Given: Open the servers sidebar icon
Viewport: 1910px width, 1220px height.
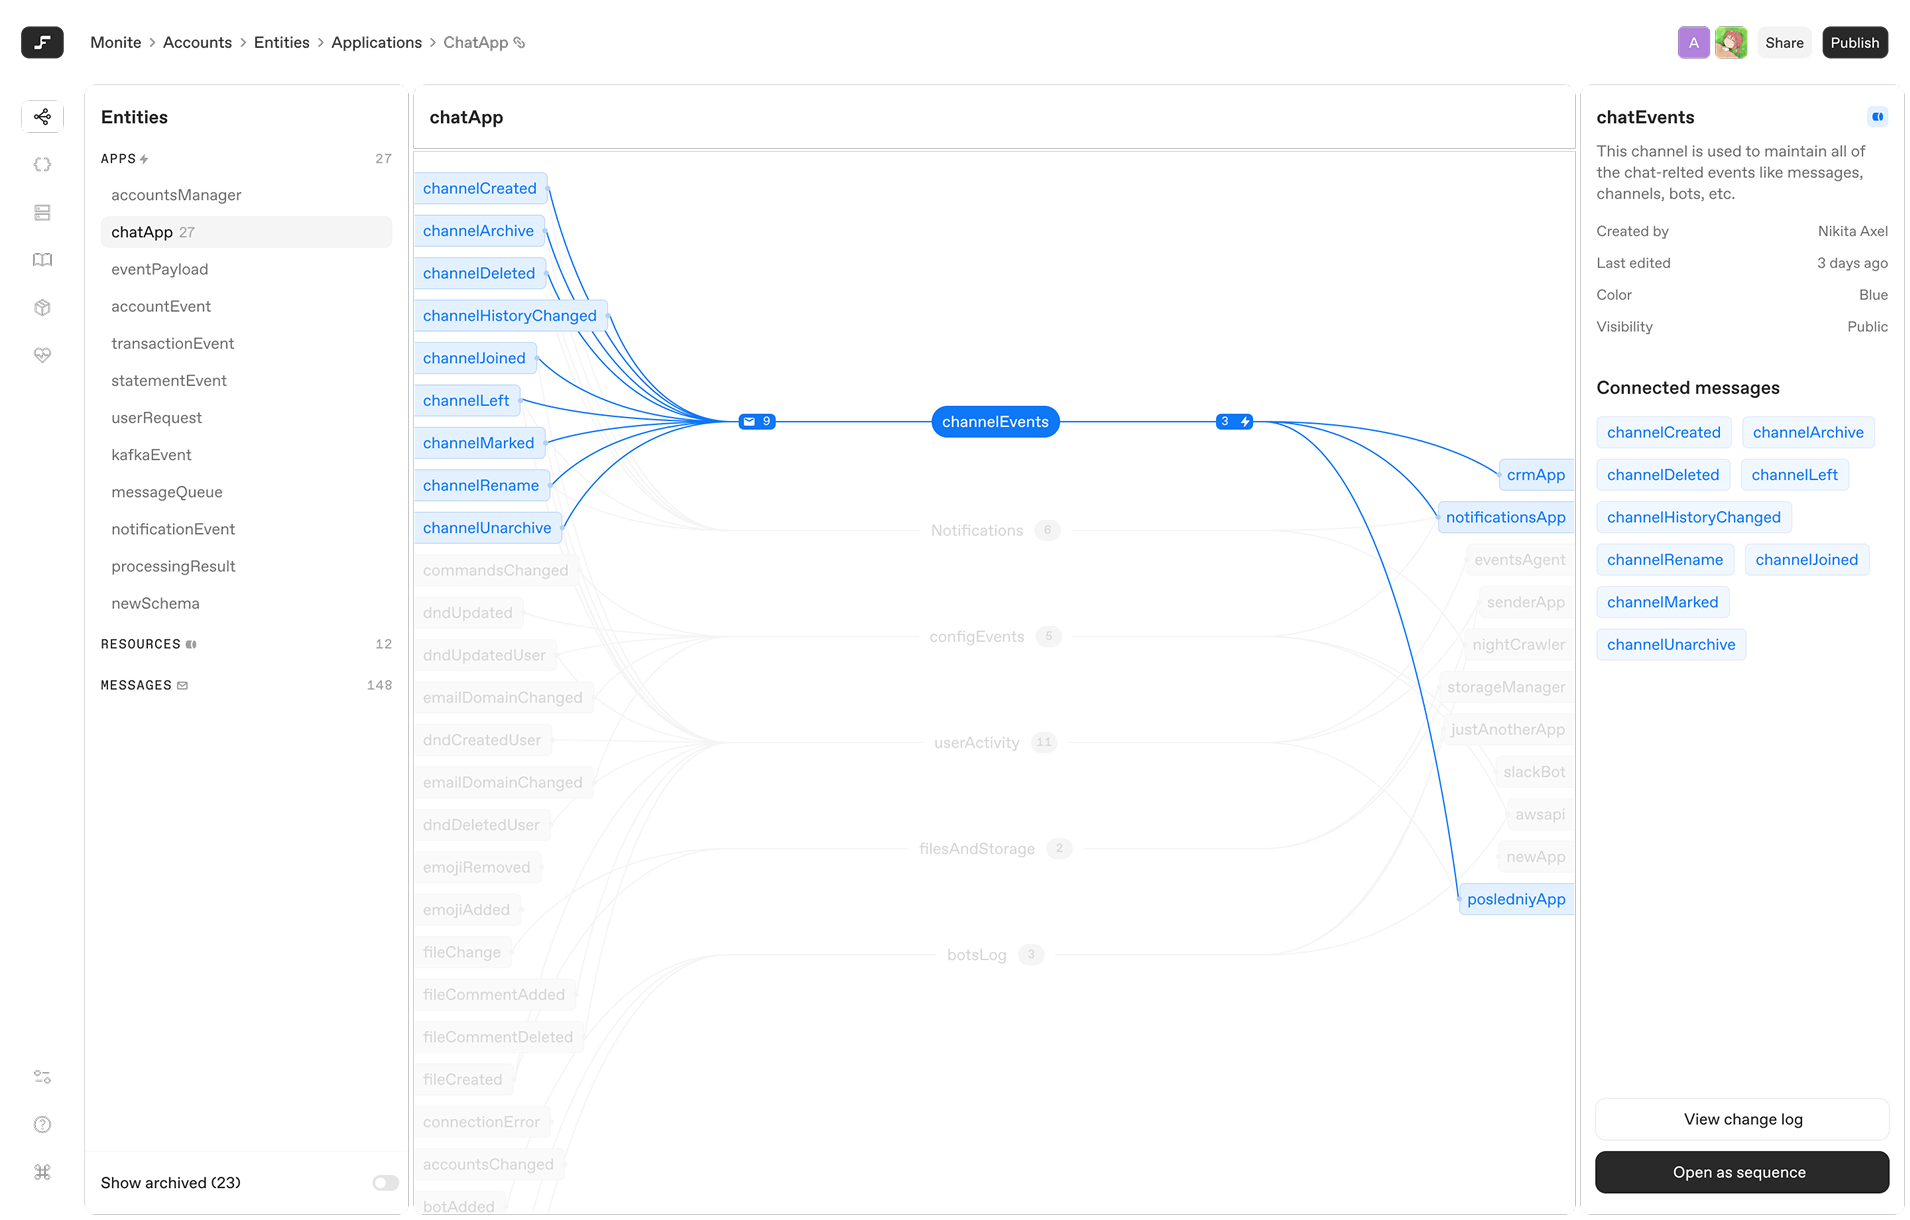Looking at the screenshot, I should coord(42,212).
